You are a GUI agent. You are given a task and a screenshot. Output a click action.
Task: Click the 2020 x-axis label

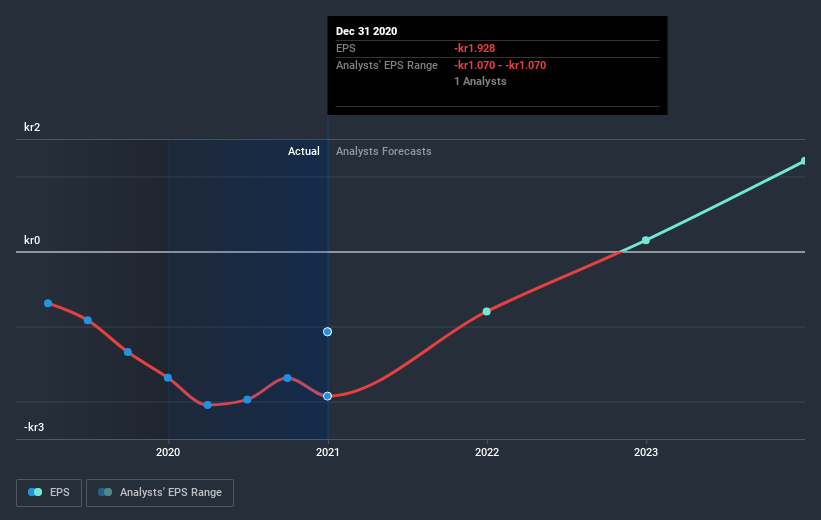coord(168,452)
